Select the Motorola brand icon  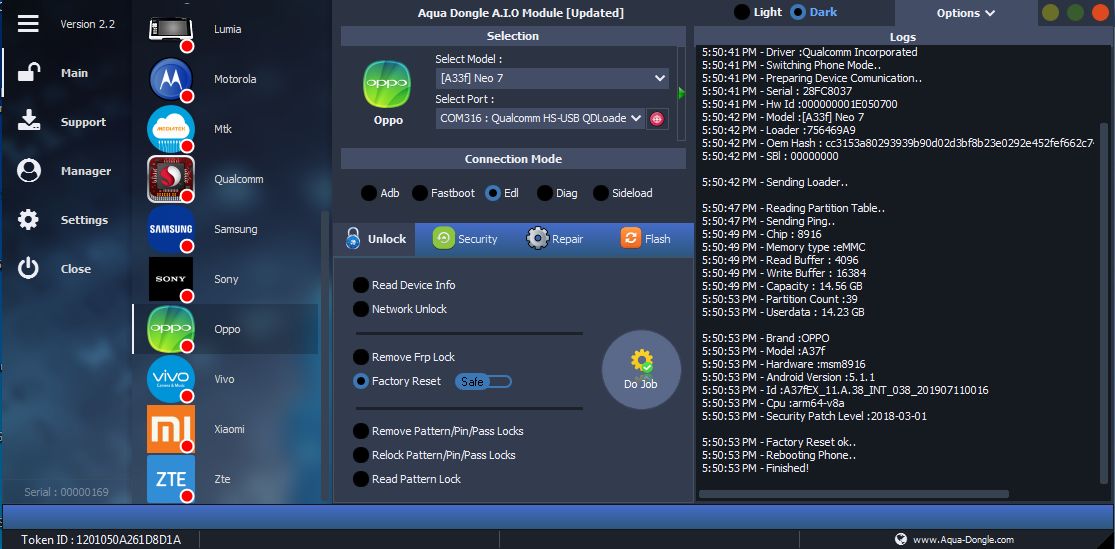pyautogui.click(x=171, y=79)
